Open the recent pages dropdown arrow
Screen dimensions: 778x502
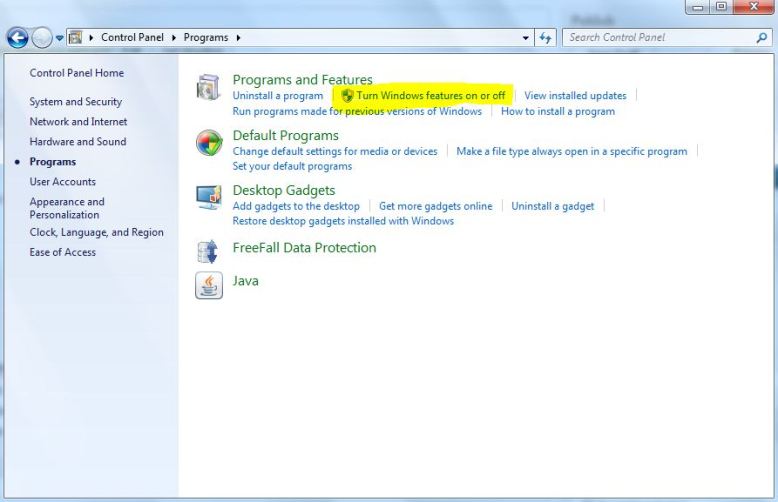click(60, 38)
